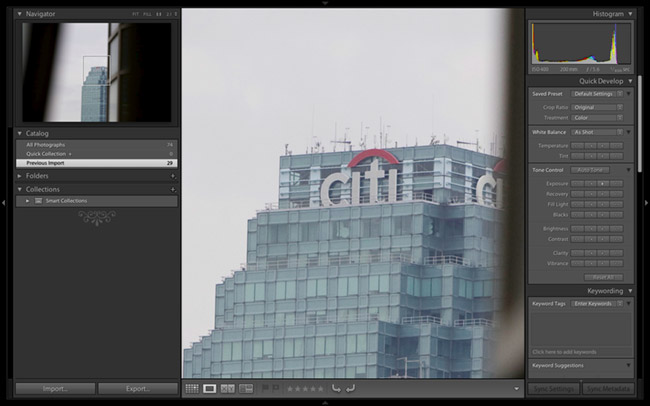Open Saved Preset Default Settings dropdown
The height and width of the screenshot is (406, 650).
click(597, 94)
